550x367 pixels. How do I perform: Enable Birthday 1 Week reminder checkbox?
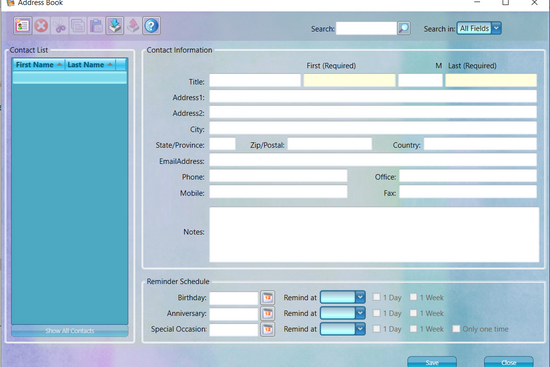(414, 297)
